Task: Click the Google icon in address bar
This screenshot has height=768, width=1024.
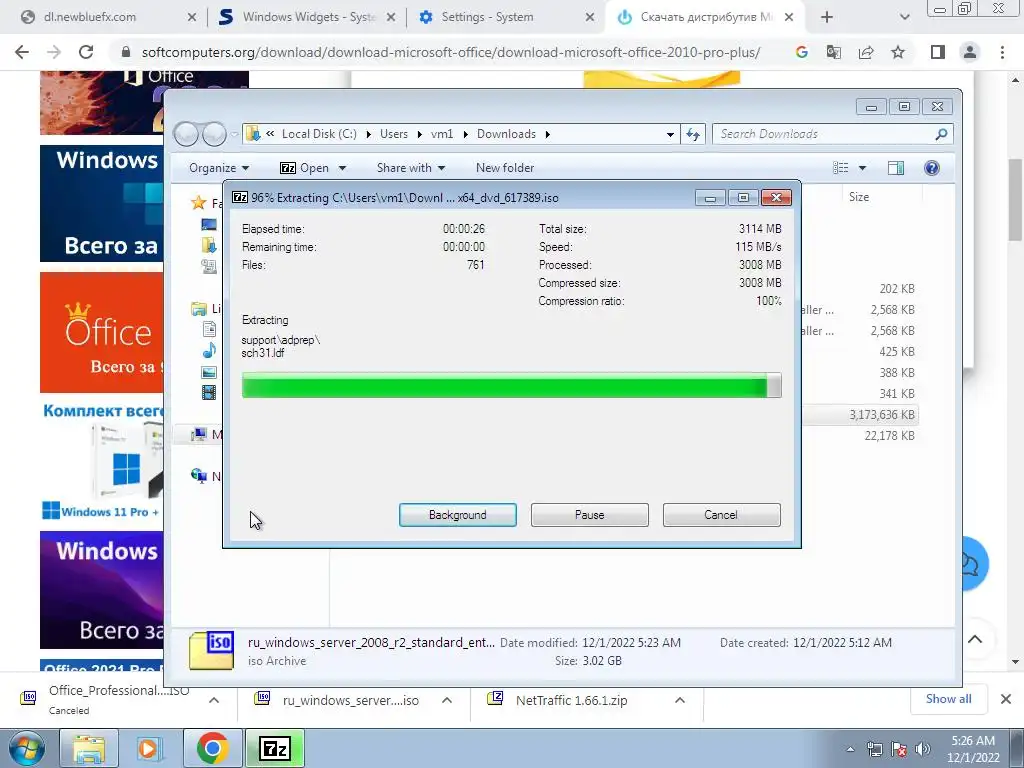Action: [801, 52]
